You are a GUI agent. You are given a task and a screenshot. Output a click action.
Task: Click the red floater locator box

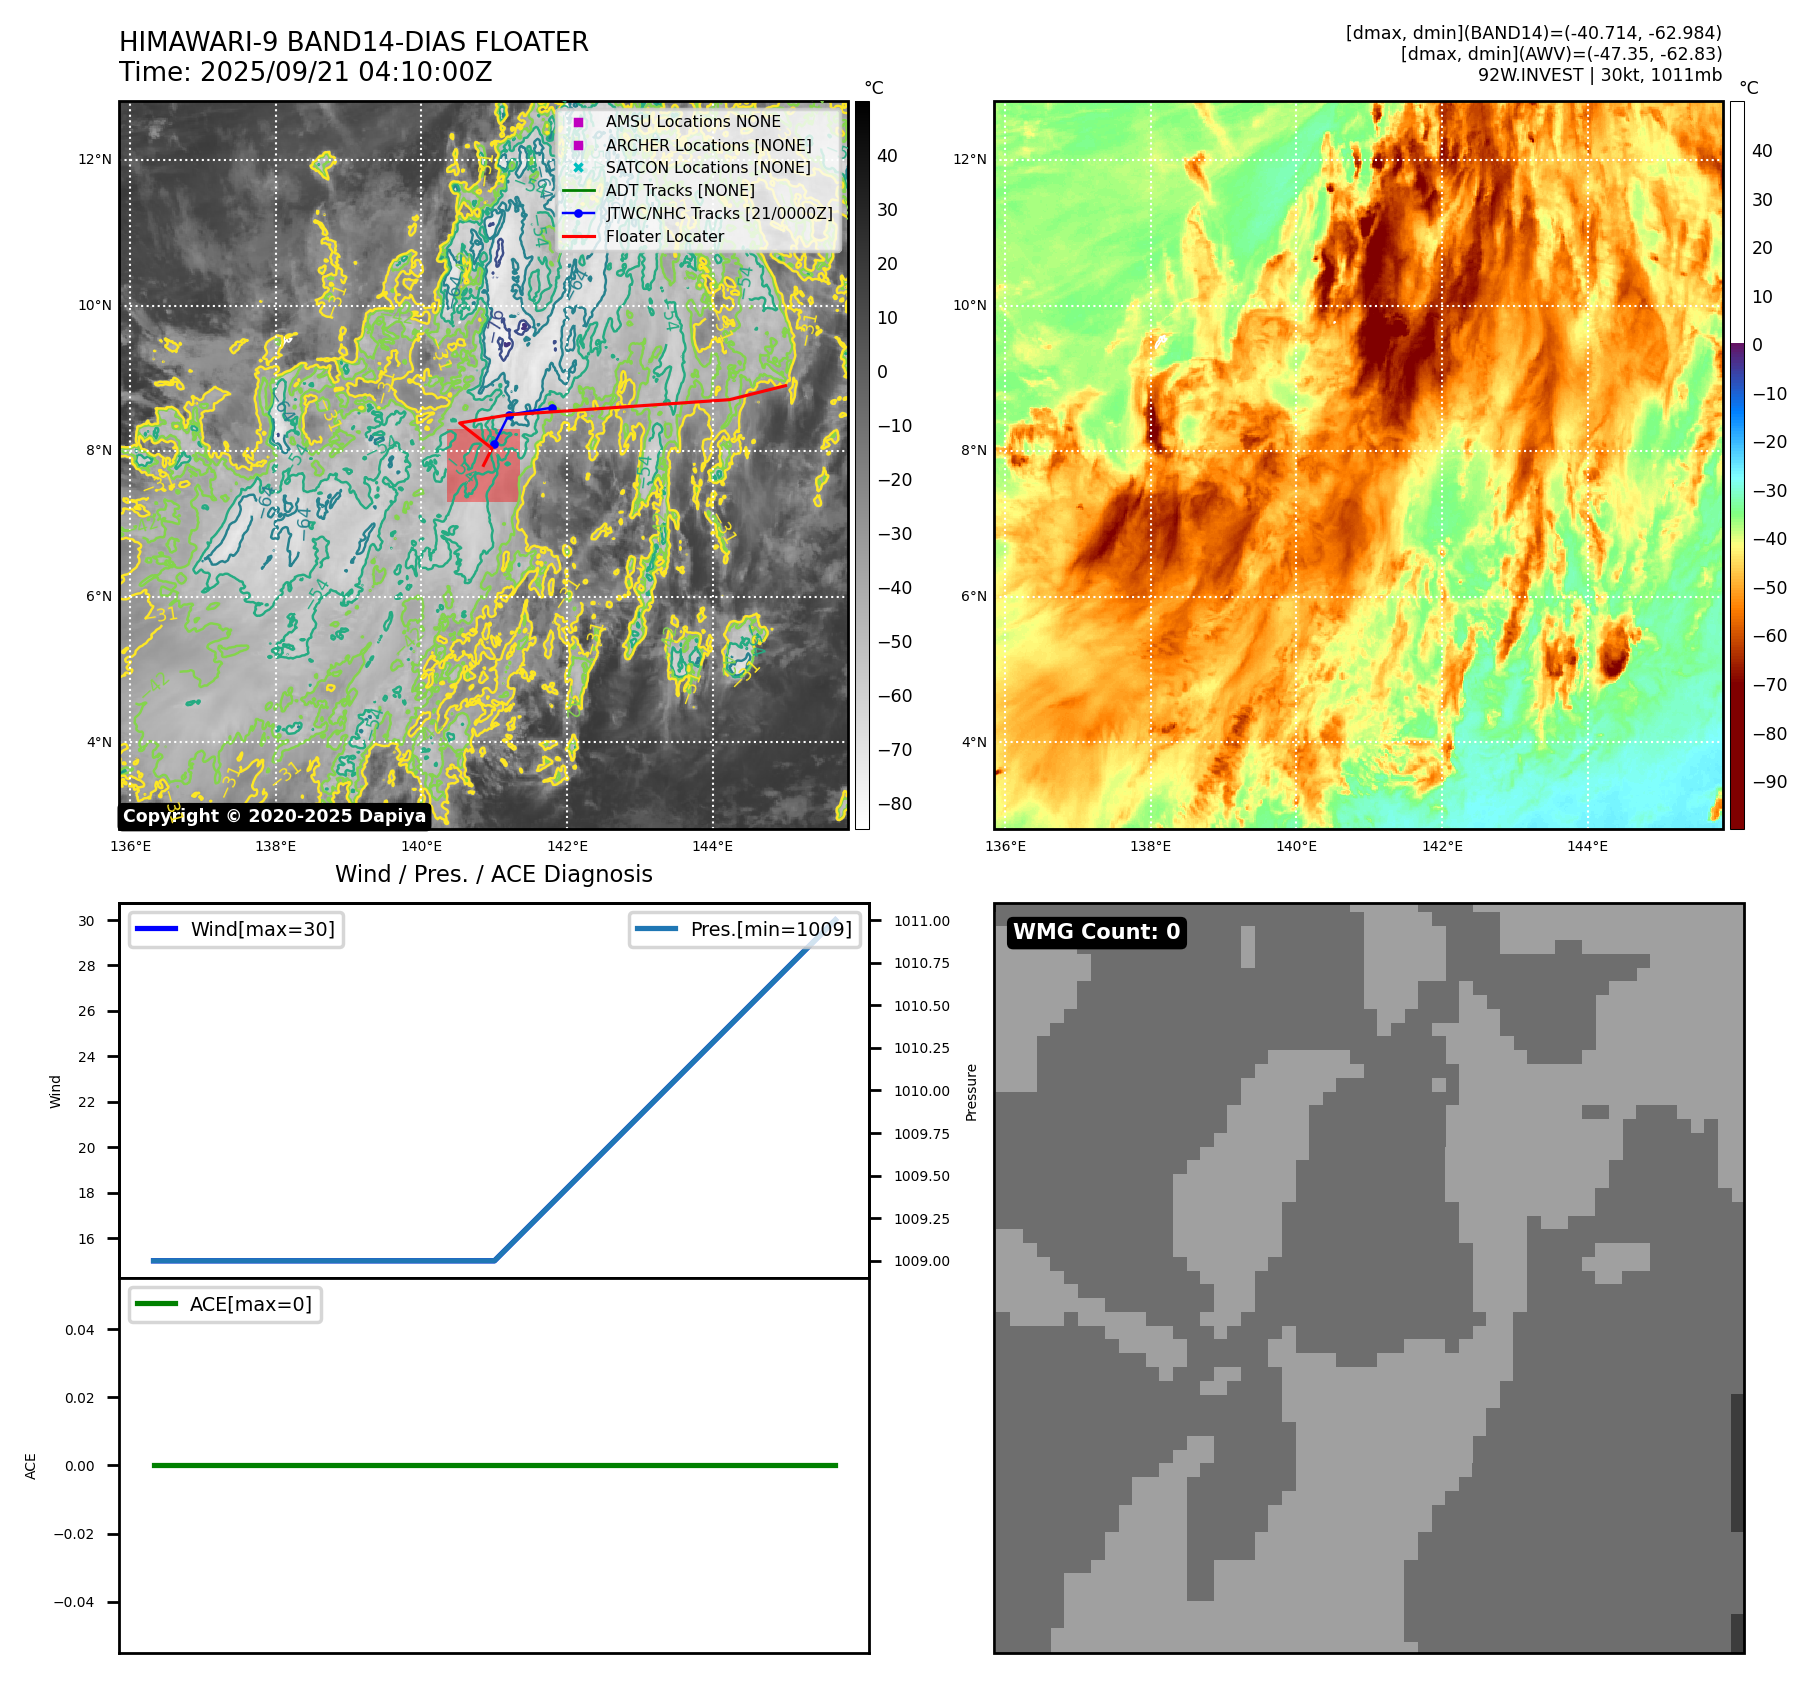coord(483,467)
